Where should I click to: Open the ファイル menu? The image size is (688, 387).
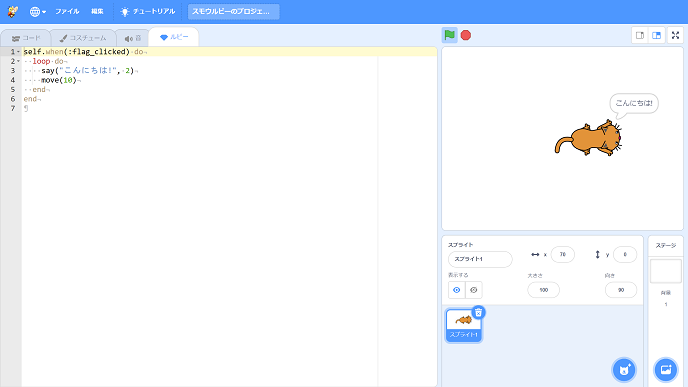(67, 11)
